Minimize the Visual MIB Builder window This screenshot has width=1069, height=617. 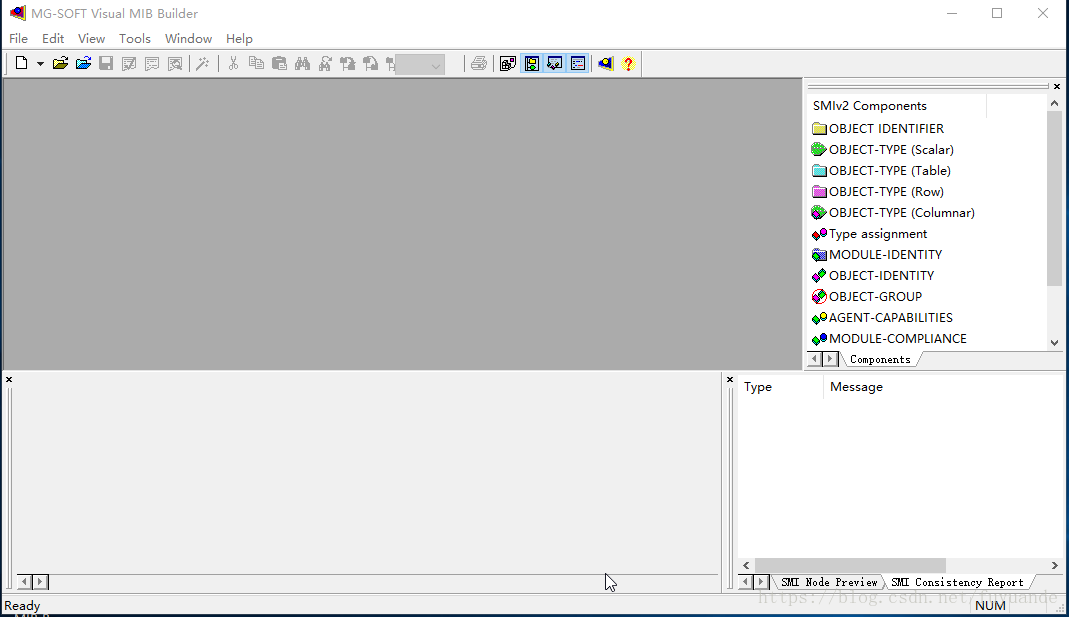(952, 13)
